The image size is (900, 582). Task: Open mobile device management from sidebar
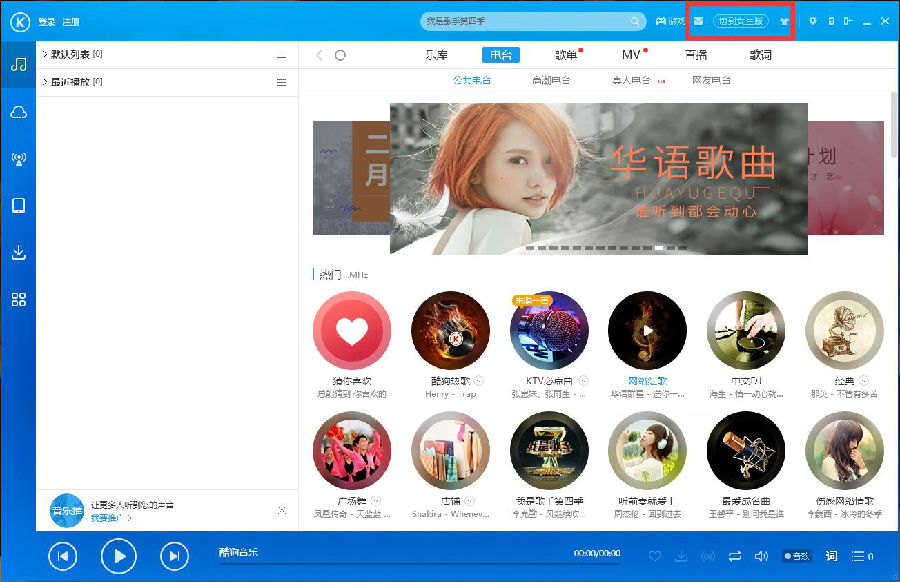click(x=18, y=205)
